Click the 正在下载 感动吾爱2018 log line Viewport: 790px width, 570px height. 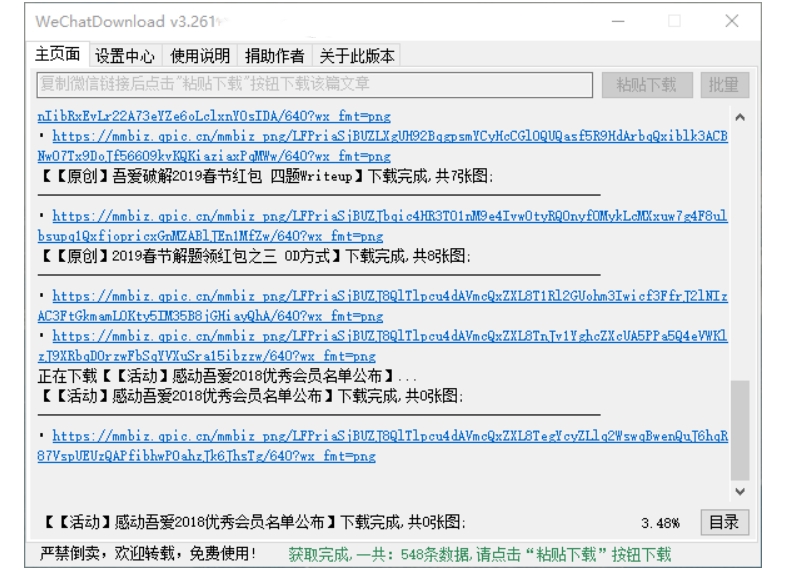coord(227,376)
